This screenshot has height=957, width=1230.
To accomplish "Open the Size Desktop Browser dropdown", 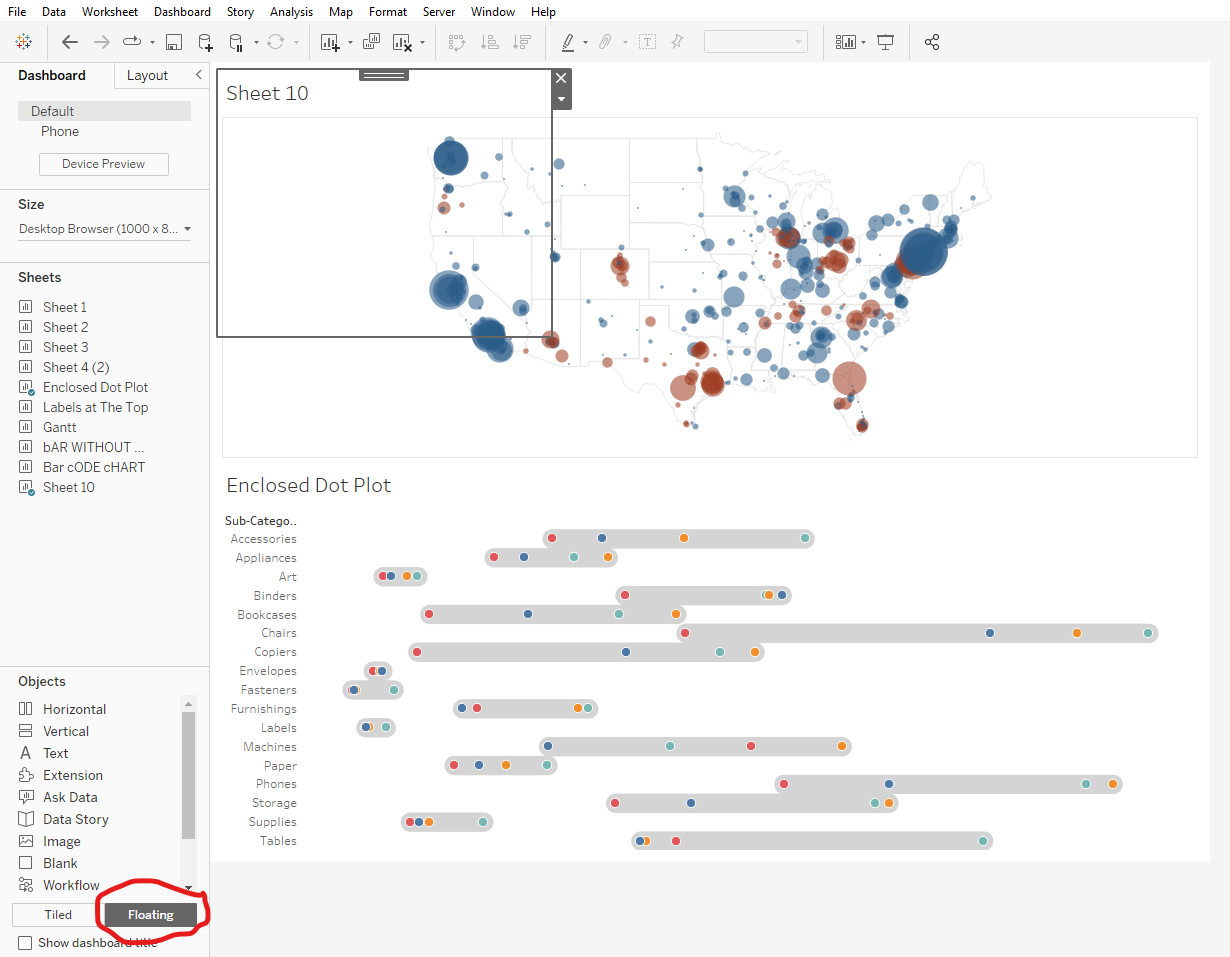I will click(x=105, y=229).
